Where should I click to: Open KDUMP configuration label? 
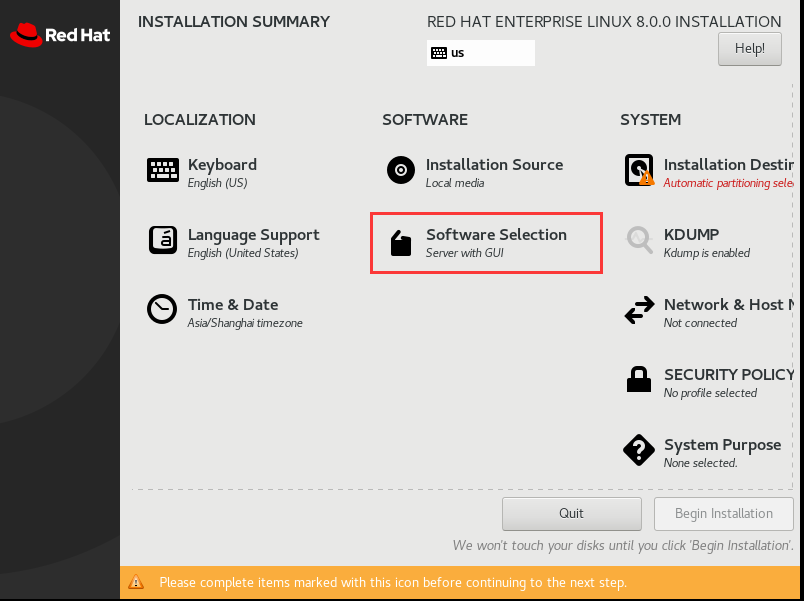pyautogui.click(x=691, y=234)
